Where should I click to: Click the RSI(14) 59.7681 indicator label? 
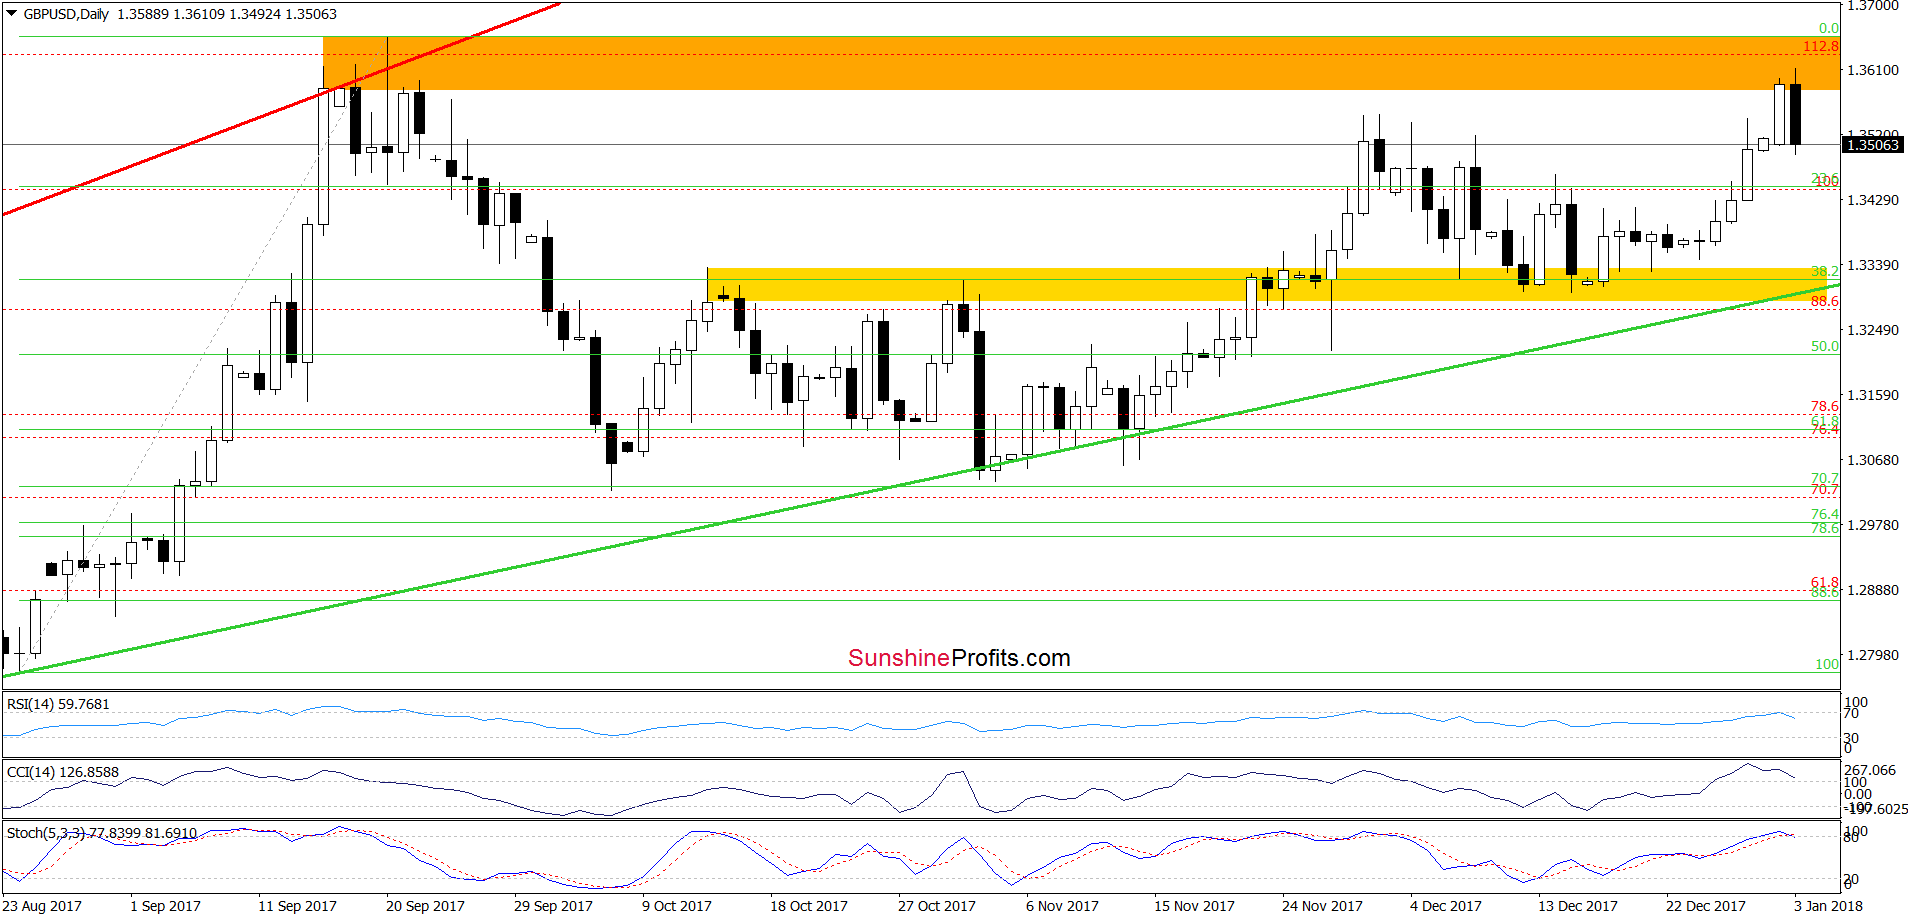coord(58,704)
